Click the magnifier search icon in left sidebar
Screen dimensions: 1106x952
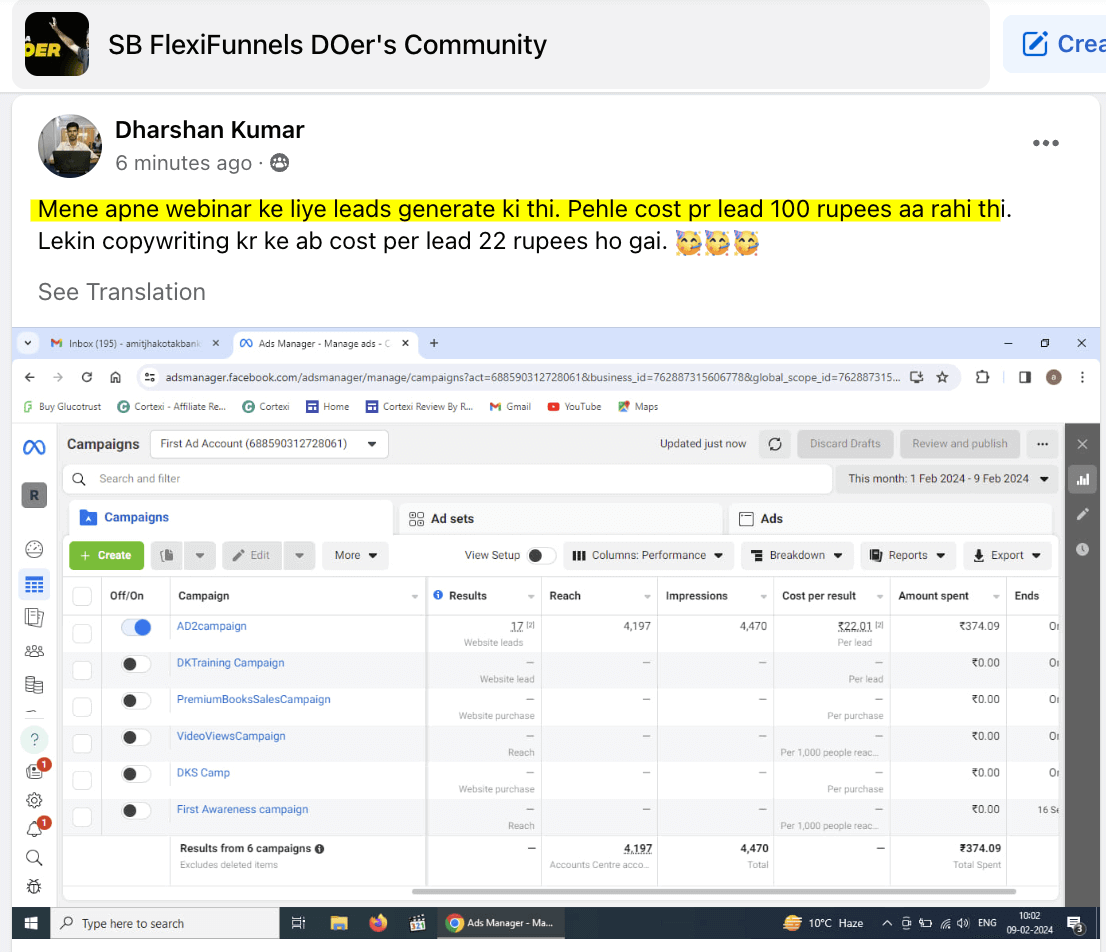(34, 857)
